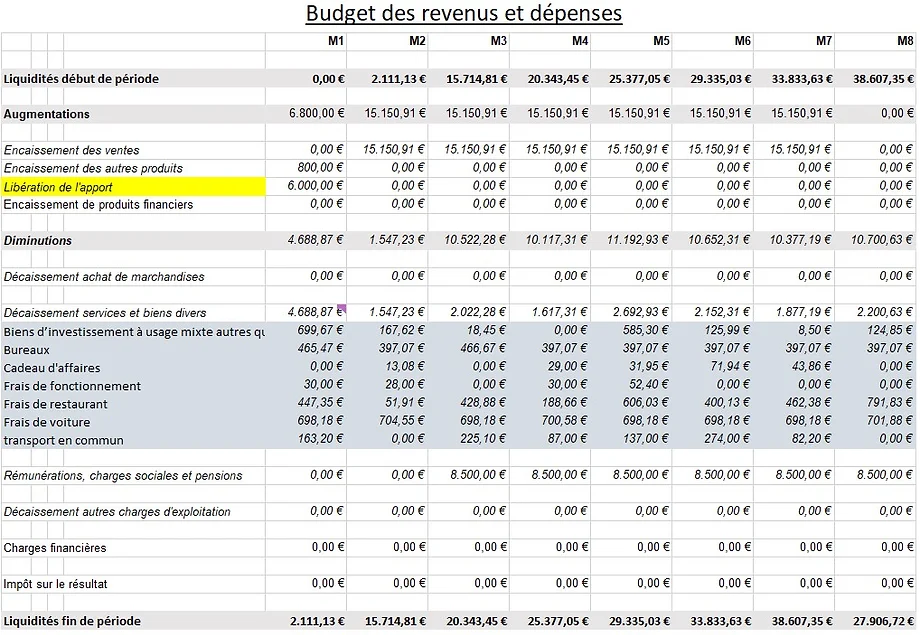Click the 'Augmentations' row label

pyautogui.click(x=47, y=114)
